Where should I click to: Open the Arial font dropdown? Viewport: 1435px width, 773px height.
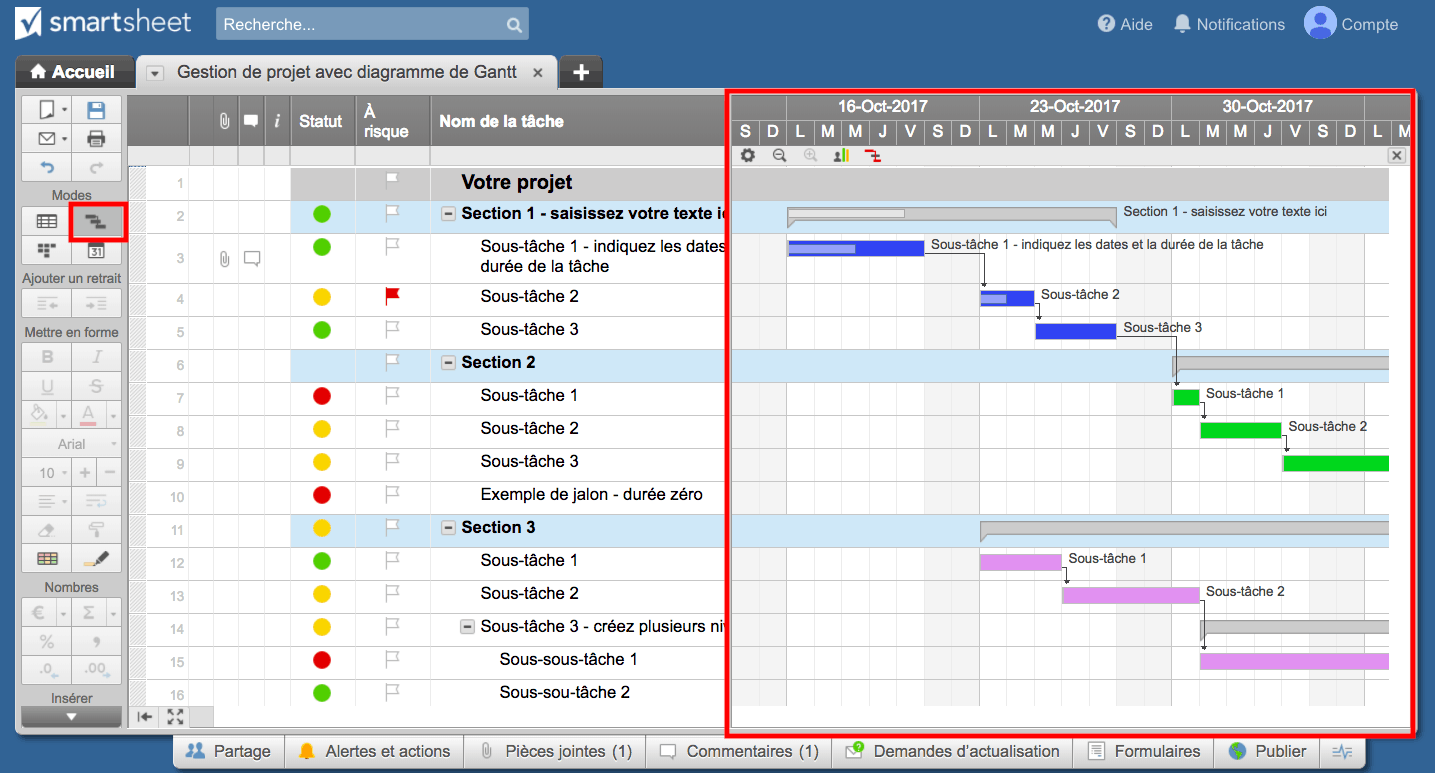click(72, 443)
